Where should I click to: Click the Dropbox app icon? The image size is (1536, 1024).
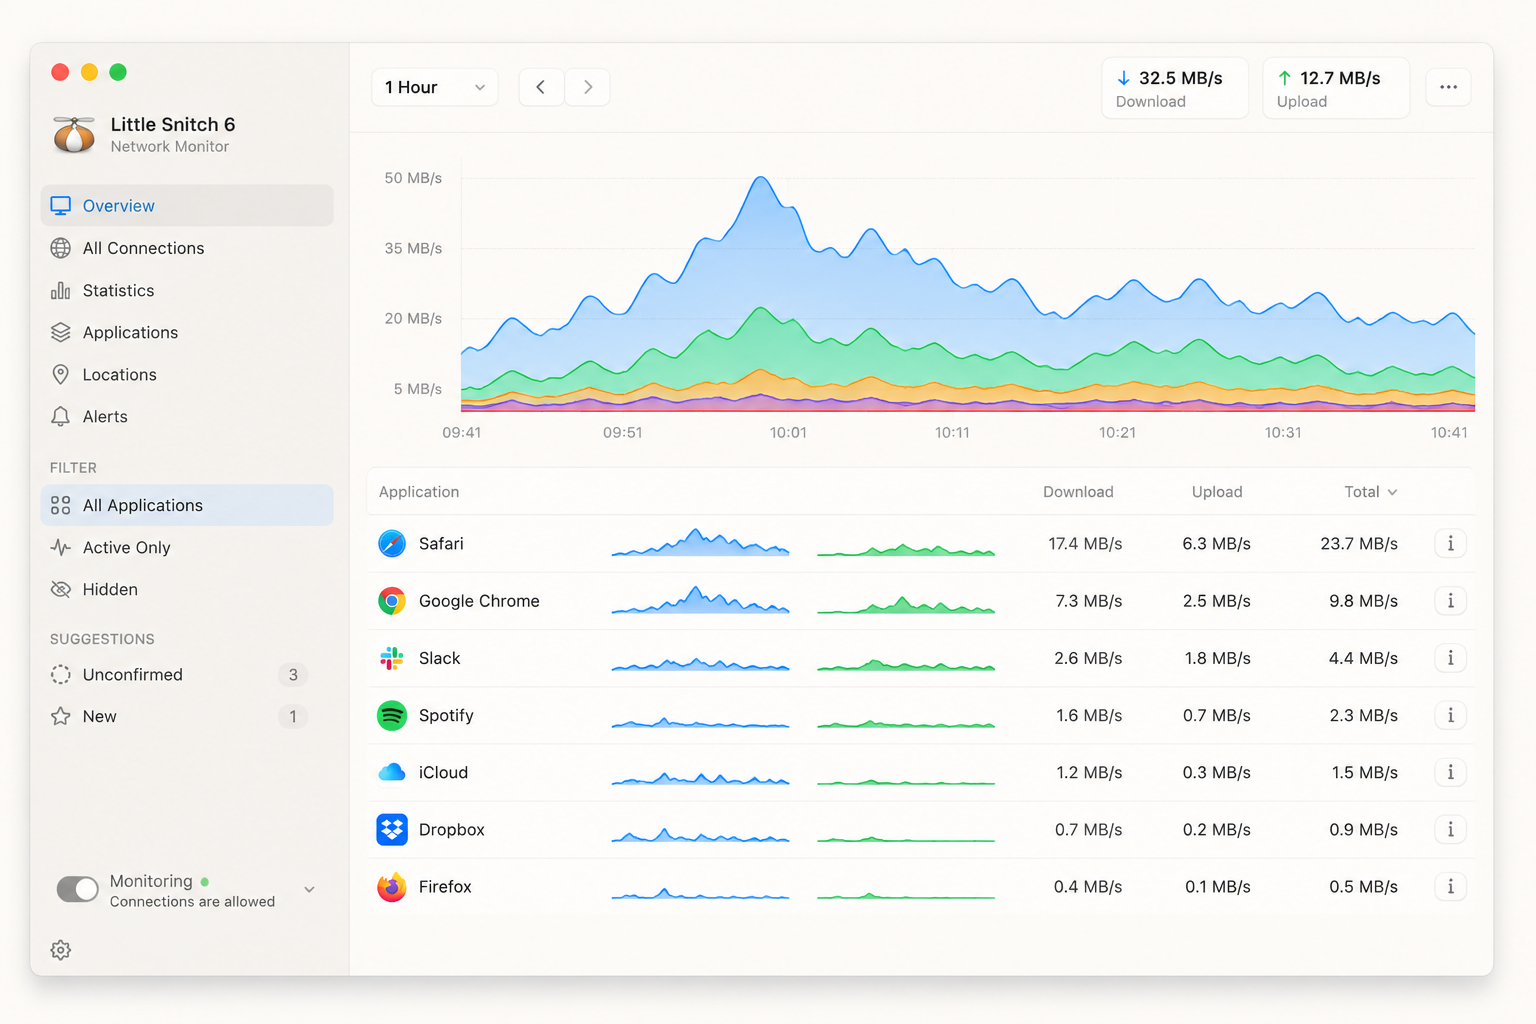[392, 829]
